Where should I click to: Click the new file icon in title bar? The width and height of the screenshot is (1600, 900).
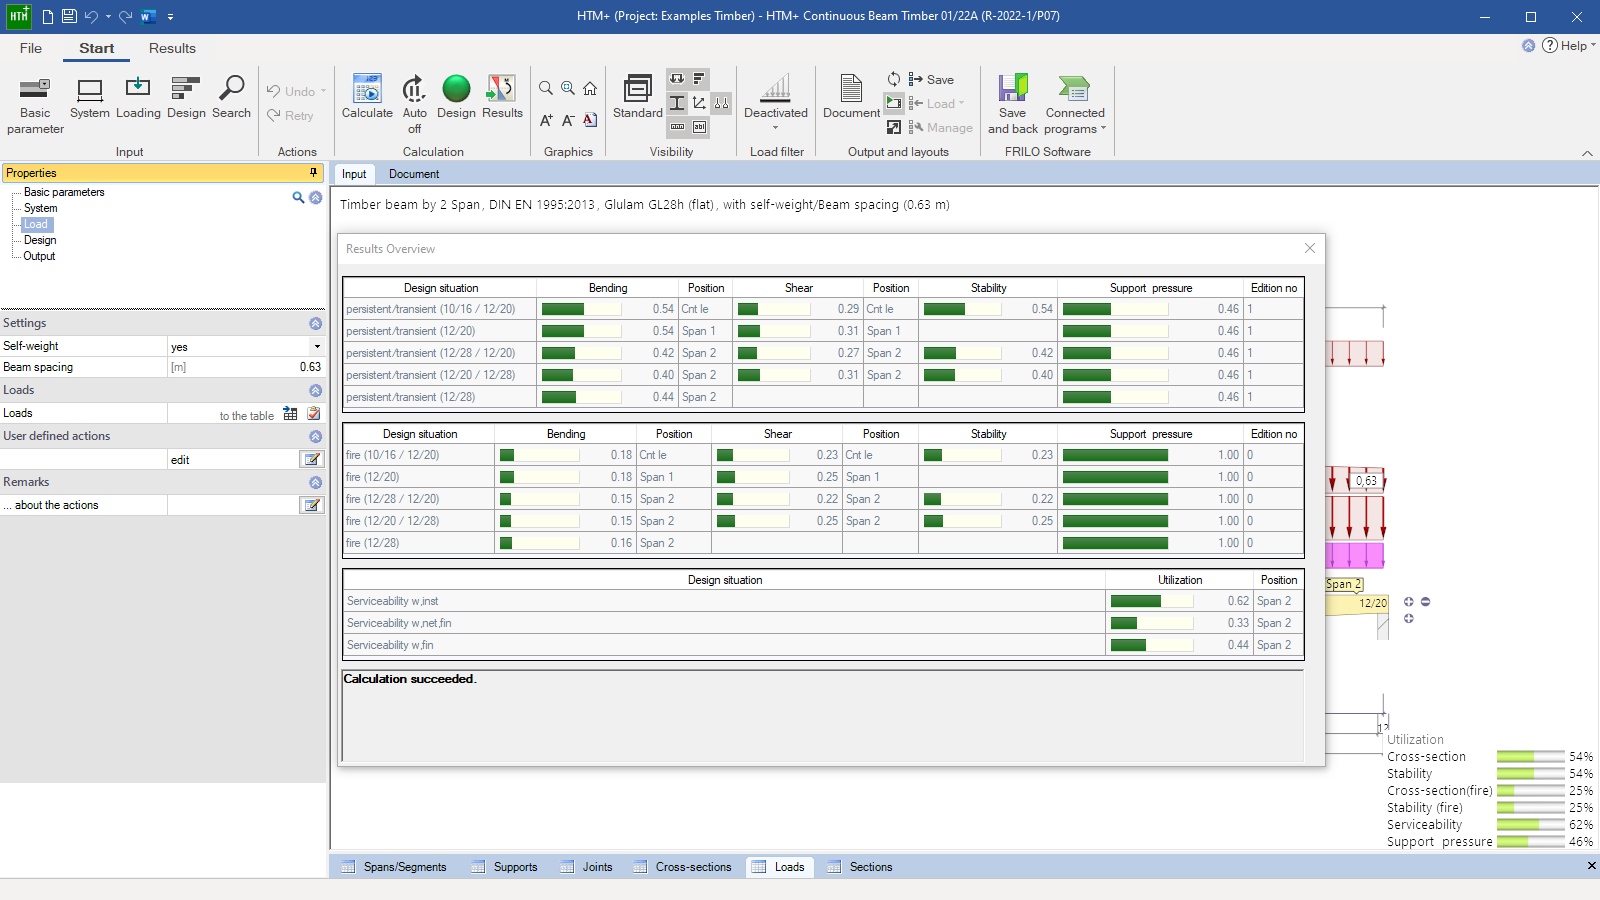coord(47,16)
